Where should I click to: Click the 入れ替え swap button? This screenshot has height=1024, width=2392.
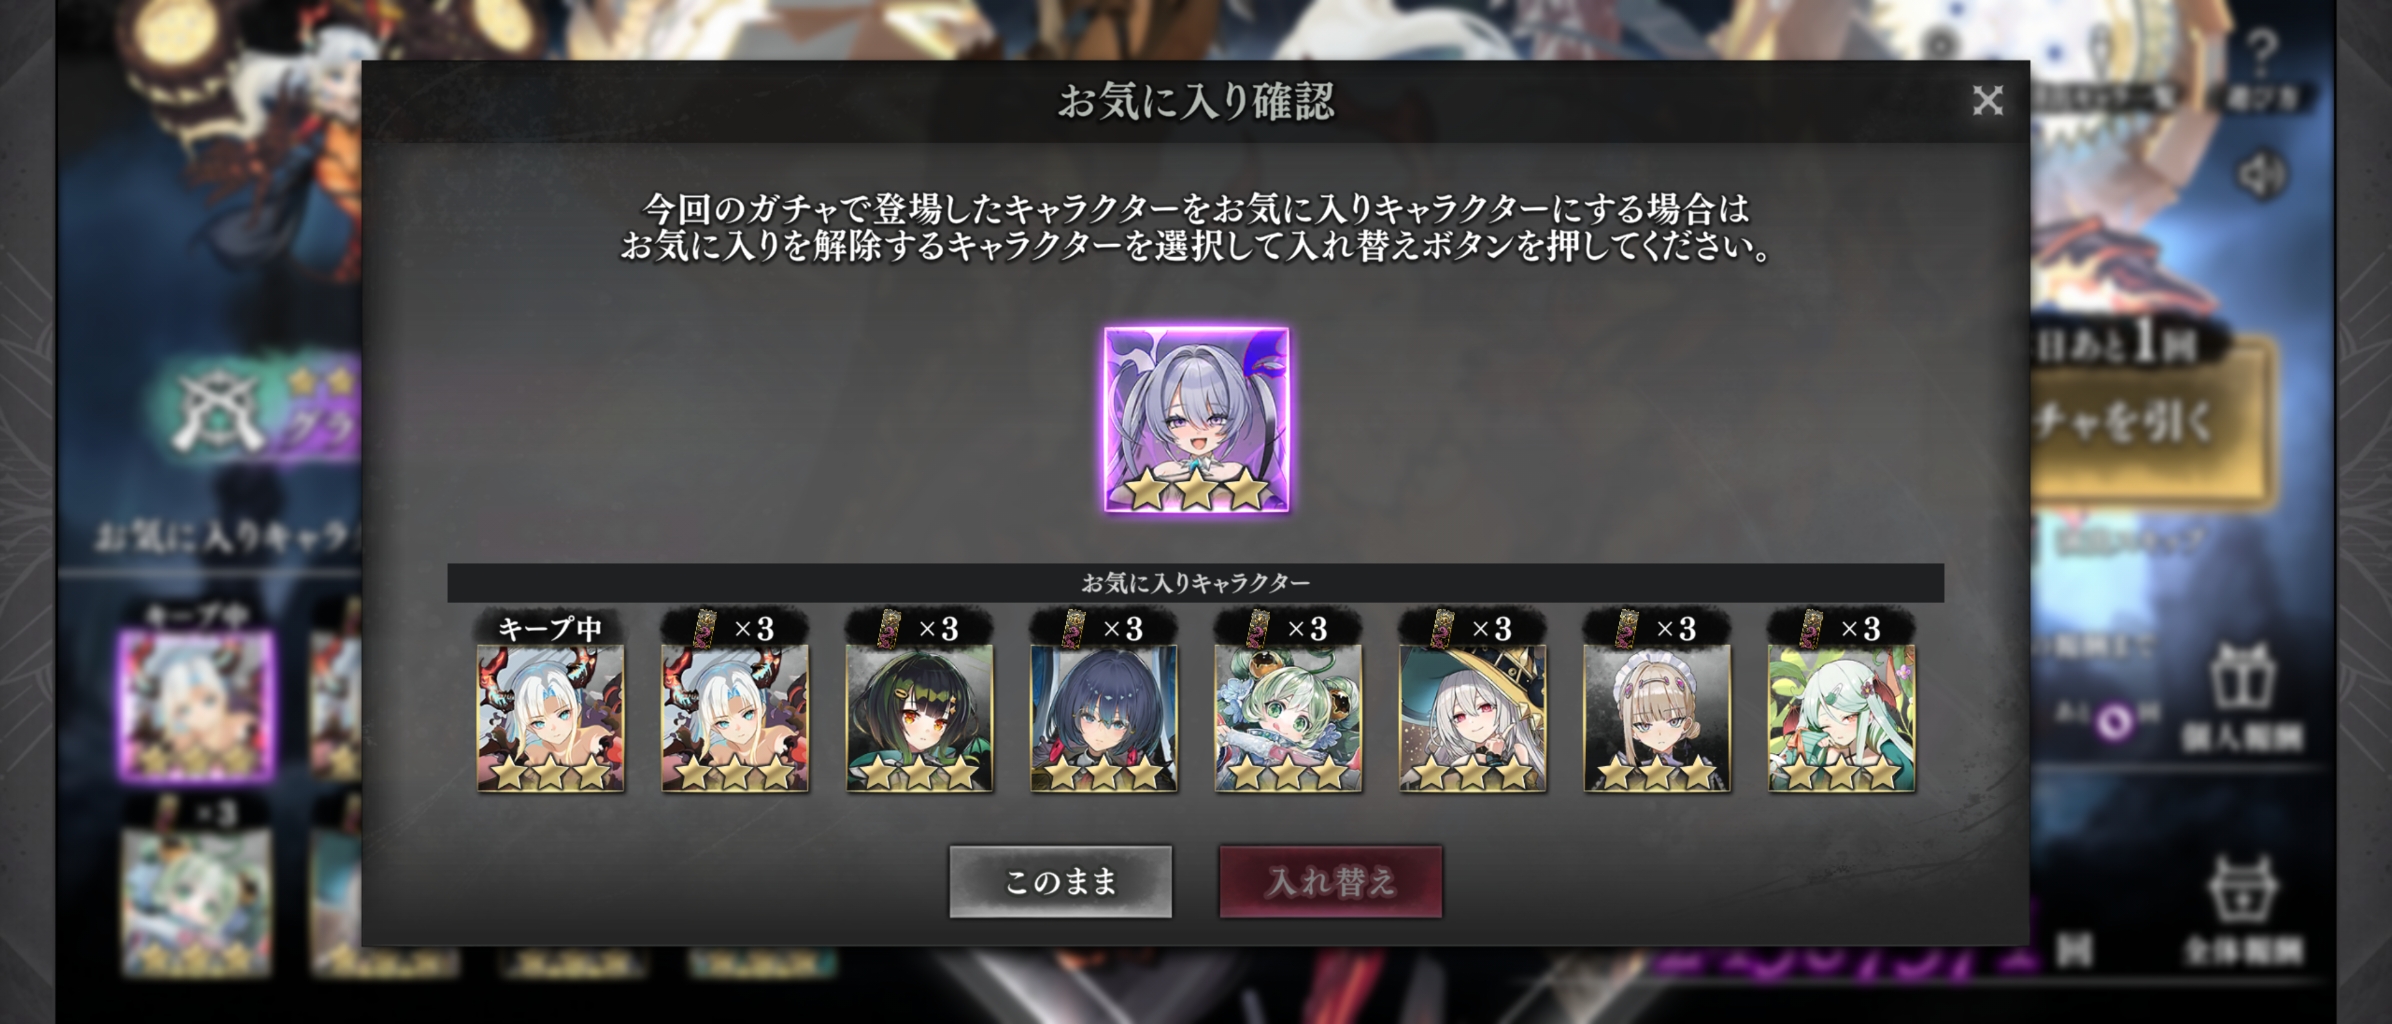click(1331, 881)
